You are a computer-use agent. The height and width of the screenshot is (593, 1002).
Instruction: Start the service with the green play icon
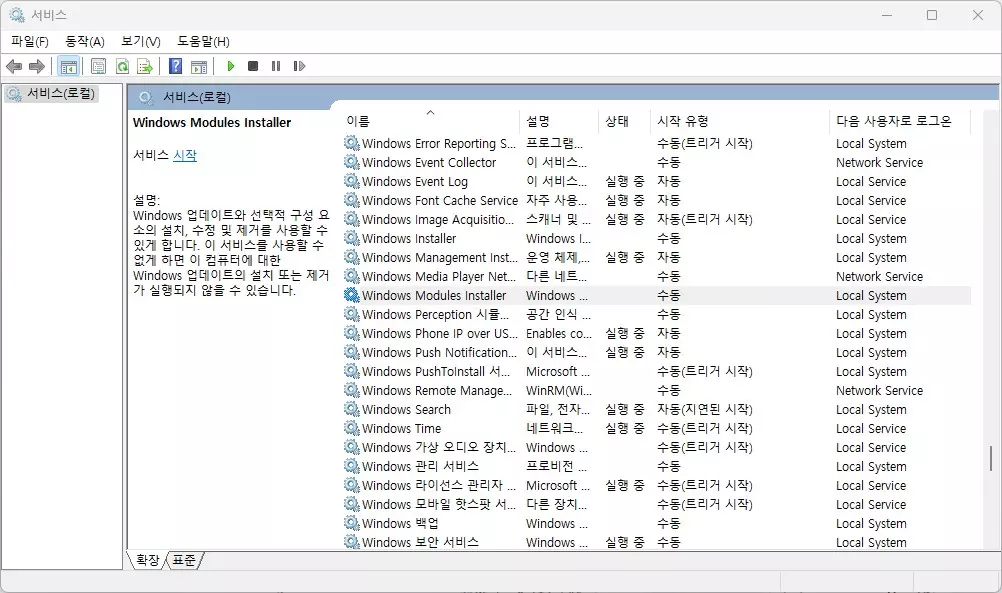(231, 66)
